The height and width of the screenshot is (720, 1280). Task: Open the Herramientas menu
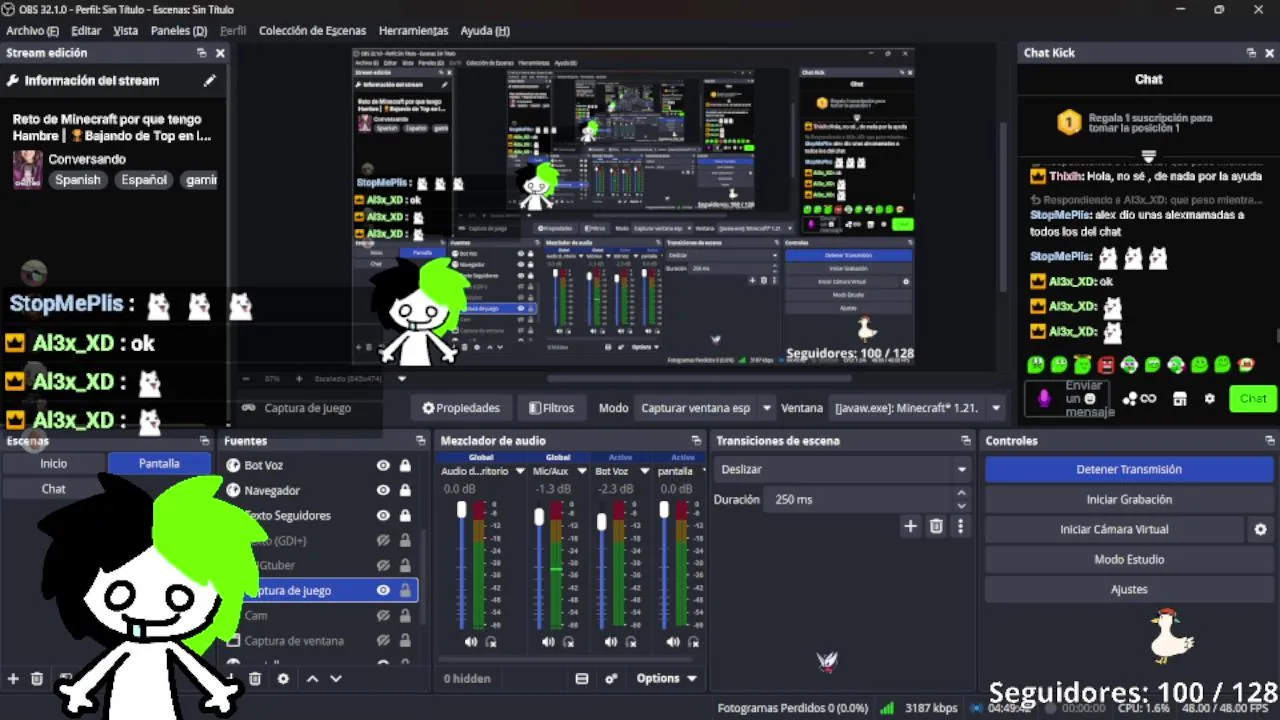point(414,31)
